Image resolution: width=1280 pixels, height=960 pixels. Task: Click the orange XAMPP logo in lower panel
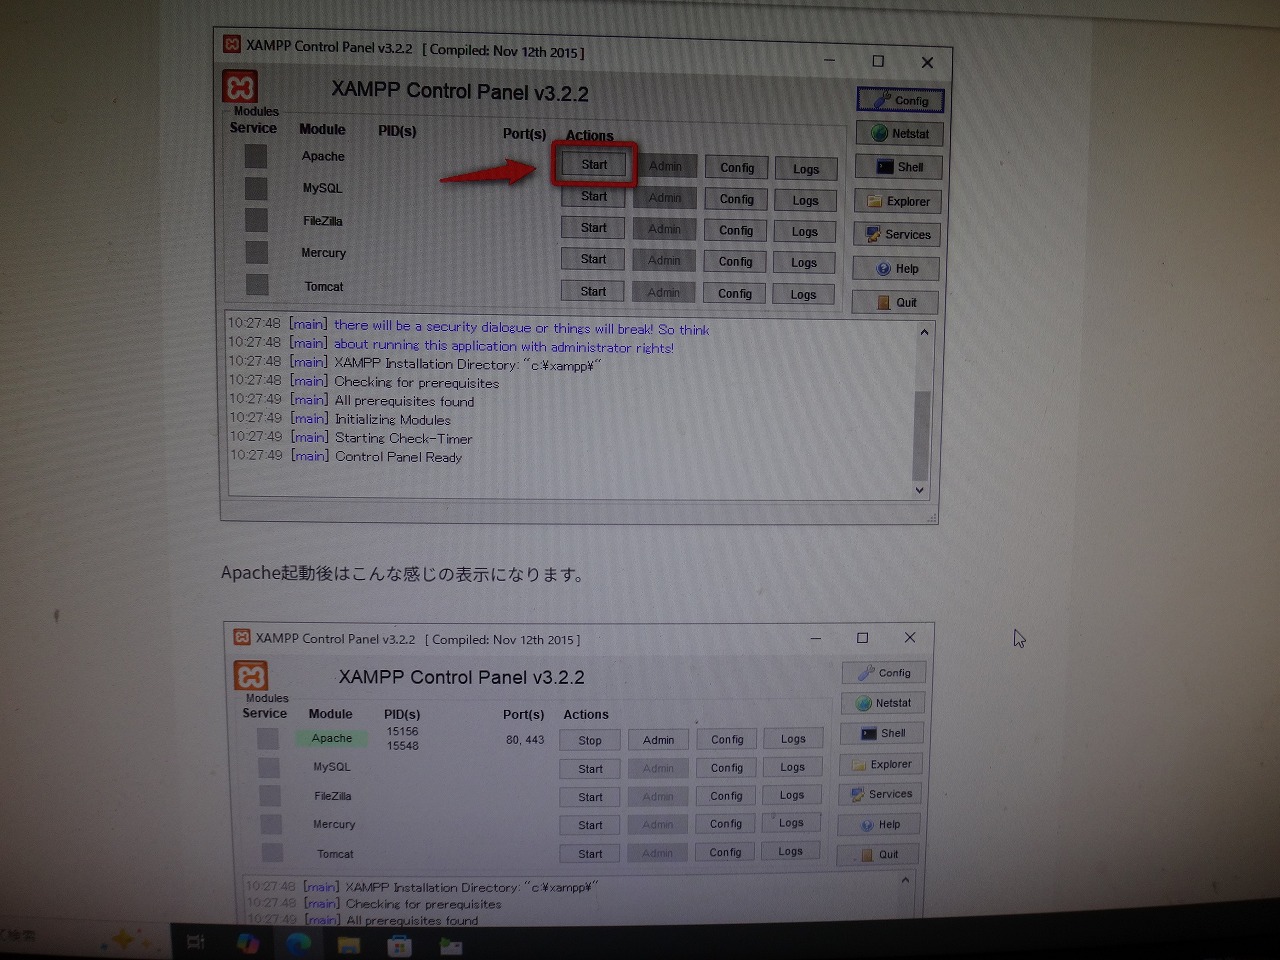[x=251, y=676]
